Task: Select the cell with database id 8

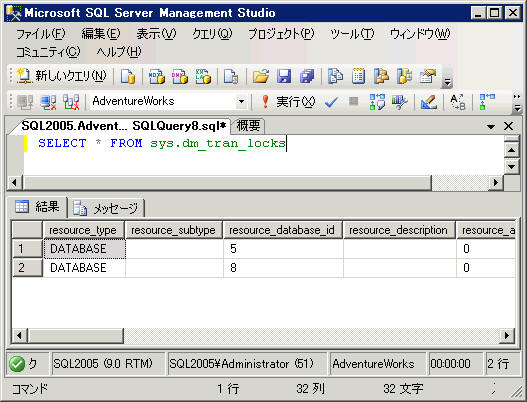Action: click(x=283, y=268)
